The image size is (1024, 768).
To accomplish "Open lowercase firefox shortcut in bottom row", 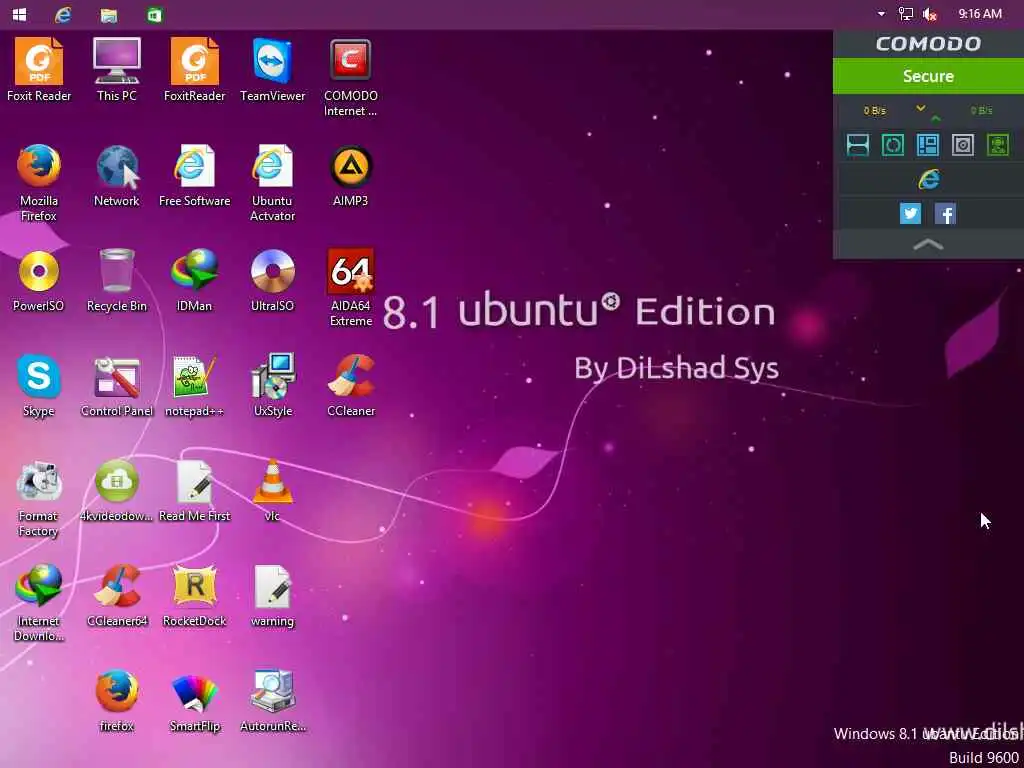I will click(x=117, y=701).
